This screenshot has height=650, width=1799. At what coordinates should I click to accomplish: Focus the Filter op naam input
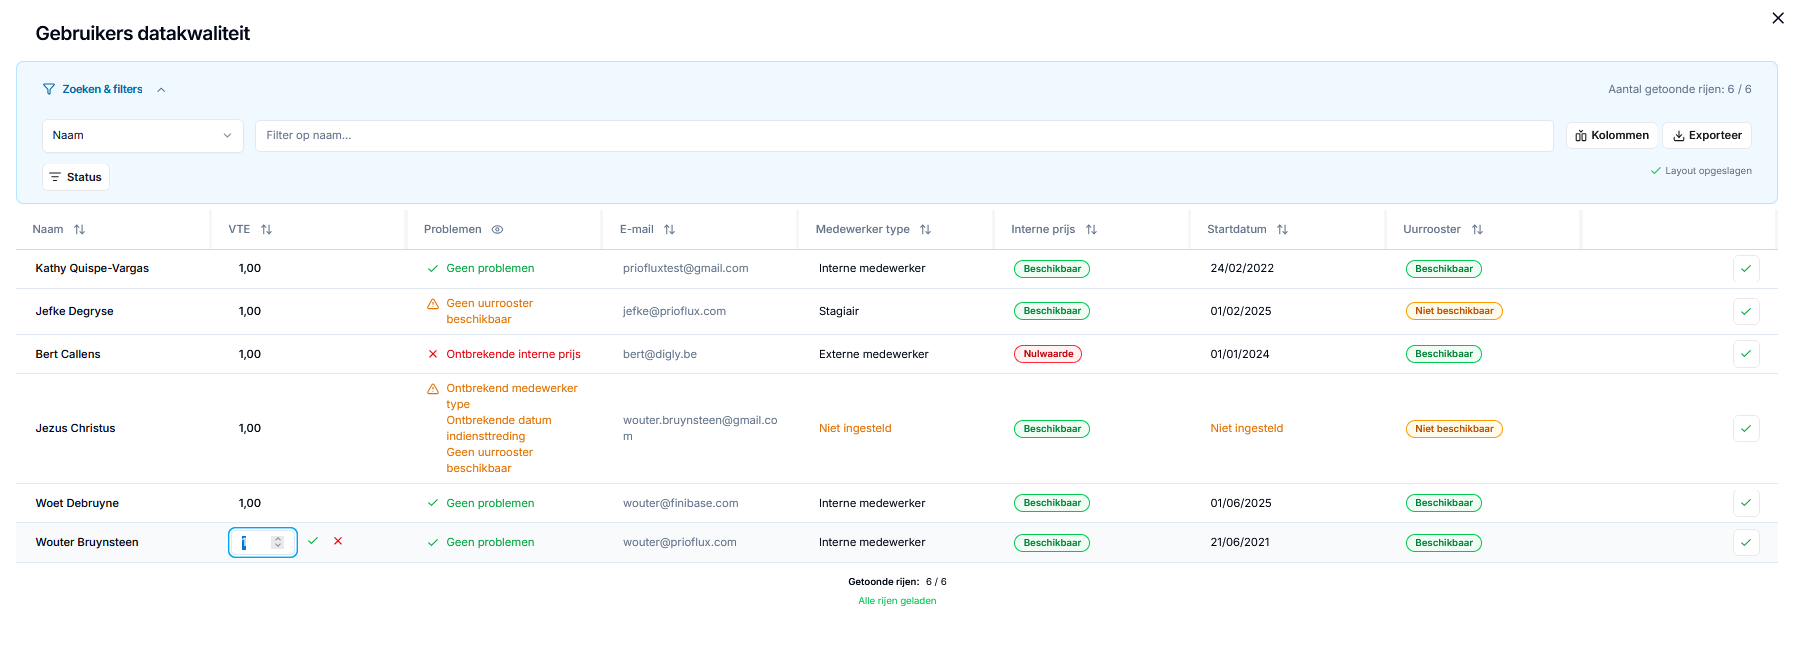click(904, 136)
